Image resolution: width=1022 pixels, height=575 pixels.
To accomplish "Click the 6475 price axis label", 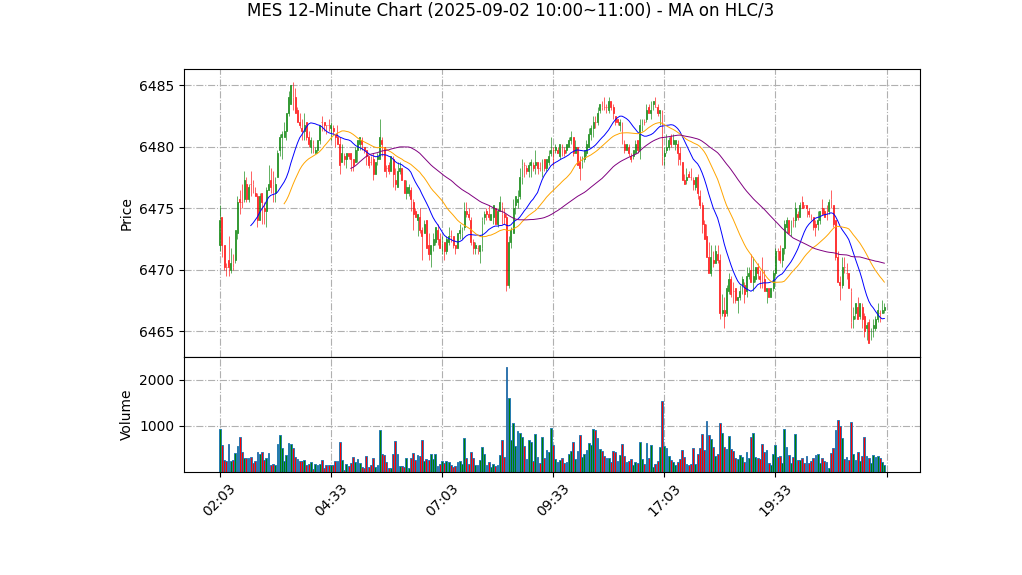I will (x=156, y=209).
